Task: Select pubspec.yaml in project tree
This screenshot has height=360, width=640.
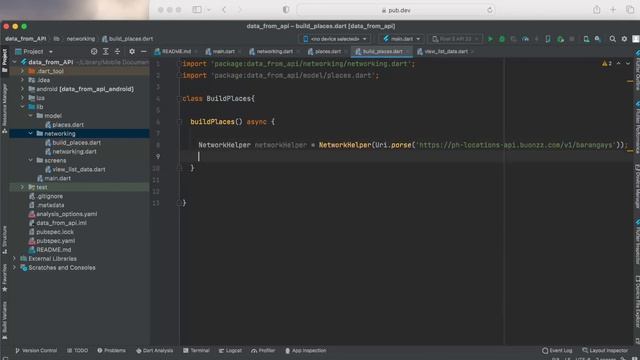Action: tap(56, 241)
